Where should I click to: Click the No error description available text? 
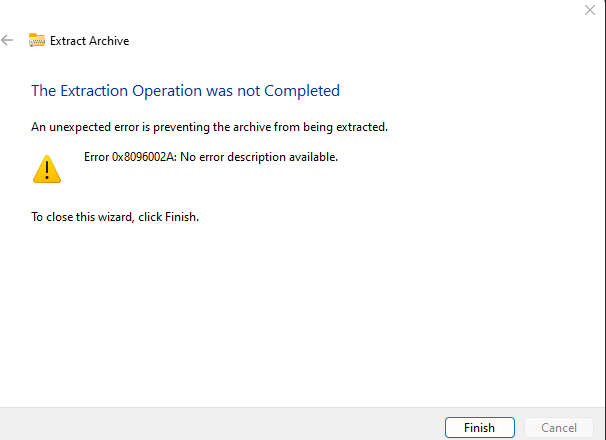pos(259,157)
